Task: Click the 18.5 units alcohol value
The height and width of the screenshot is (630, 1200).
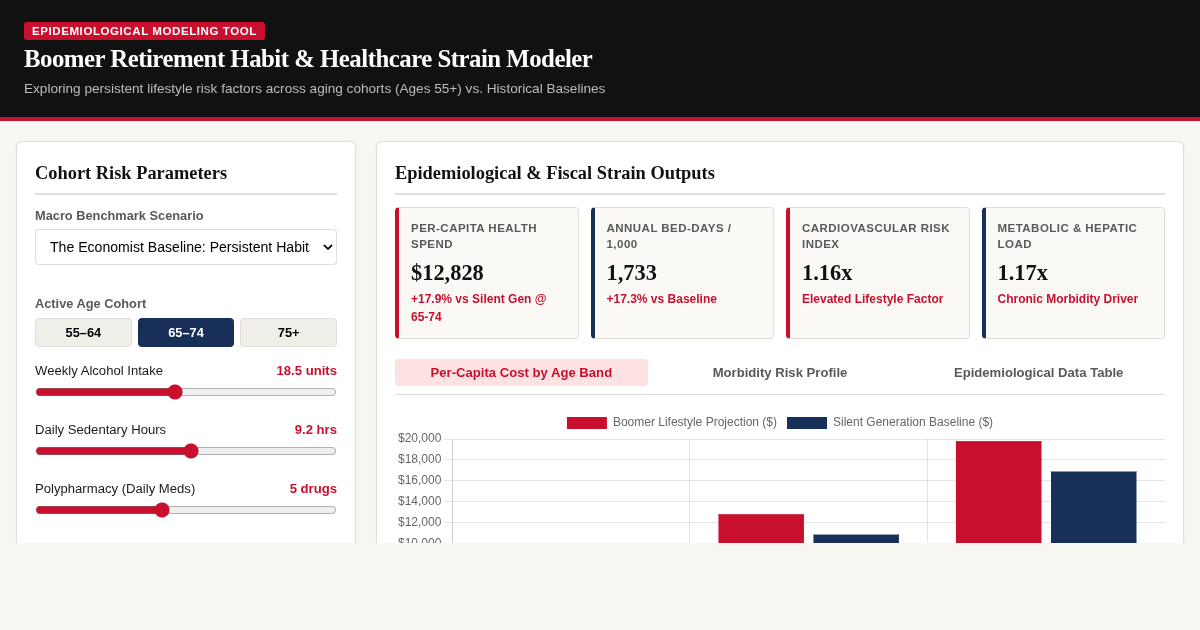Action: 307,370
